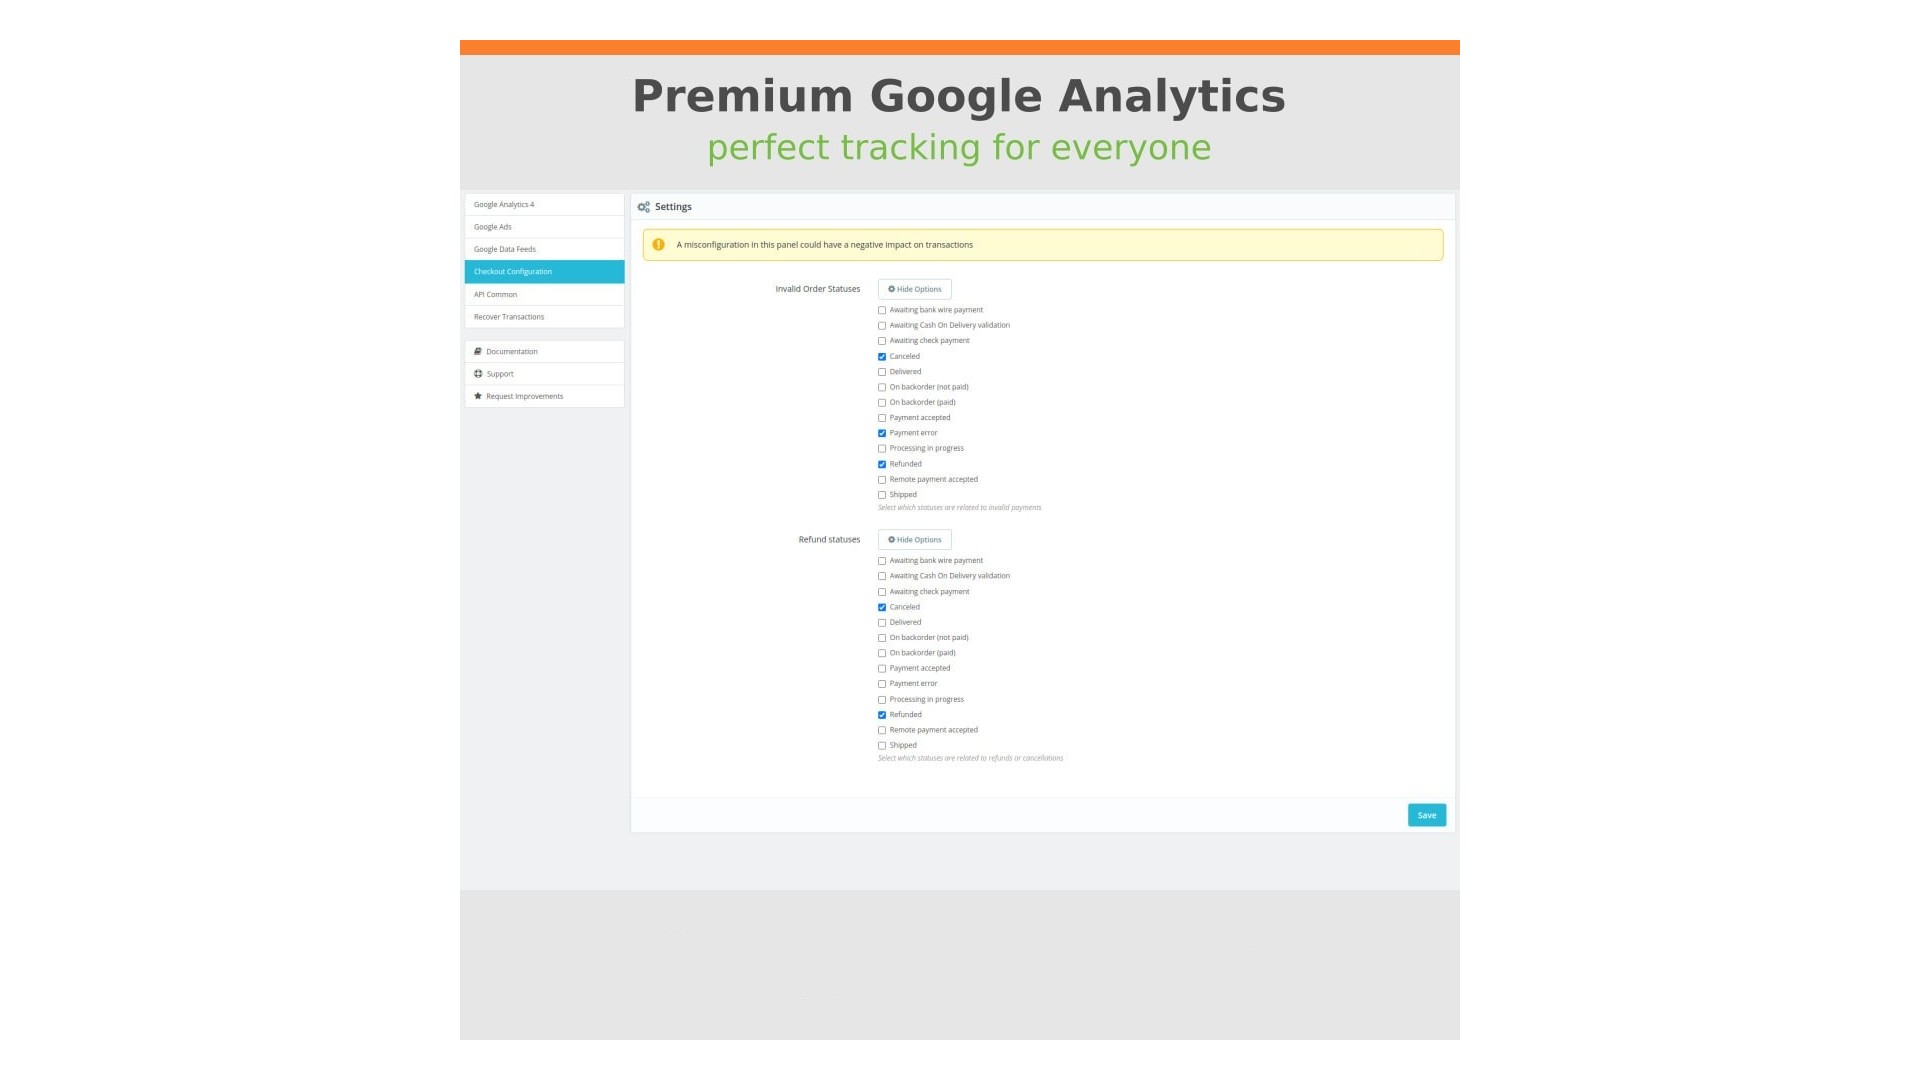Click the gear icon inside Refund statuses Hide Options
Screen dimensions: 1920x1080
tap(892, 539)
